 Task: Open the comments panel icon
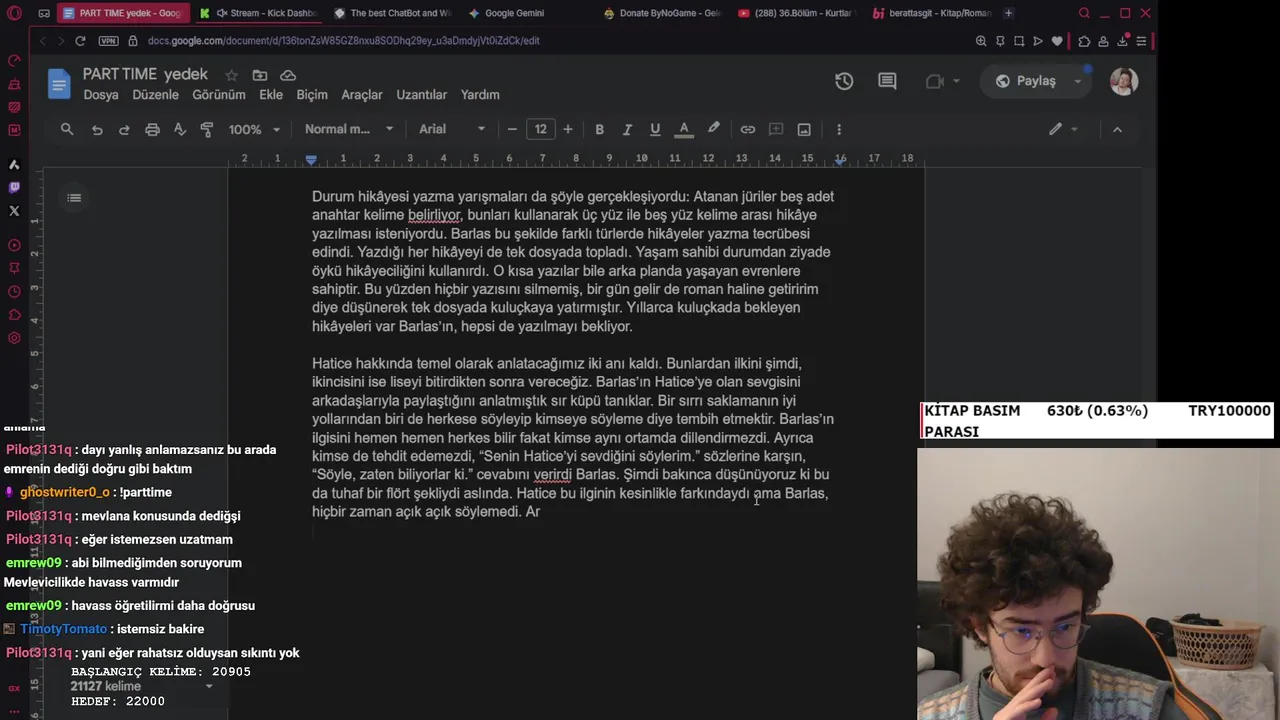887,81
